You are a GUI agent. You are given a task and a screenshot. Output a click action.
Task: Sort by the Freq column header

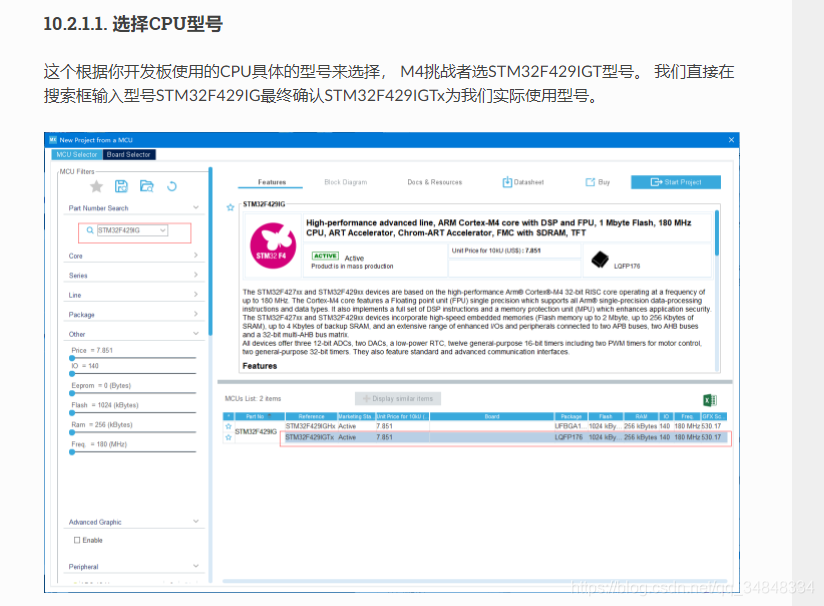pyautogui.click(x=687, y=416)
